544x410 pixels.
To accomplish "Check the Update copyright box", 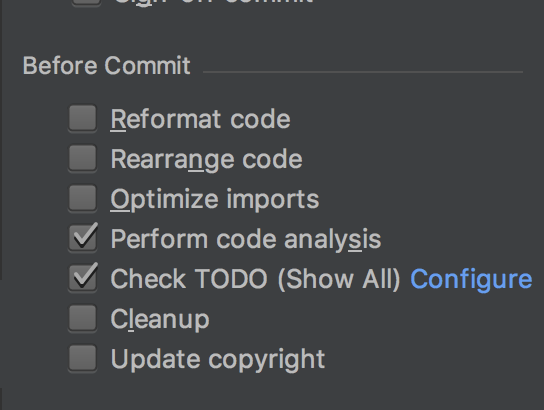I will click(83, 358).
